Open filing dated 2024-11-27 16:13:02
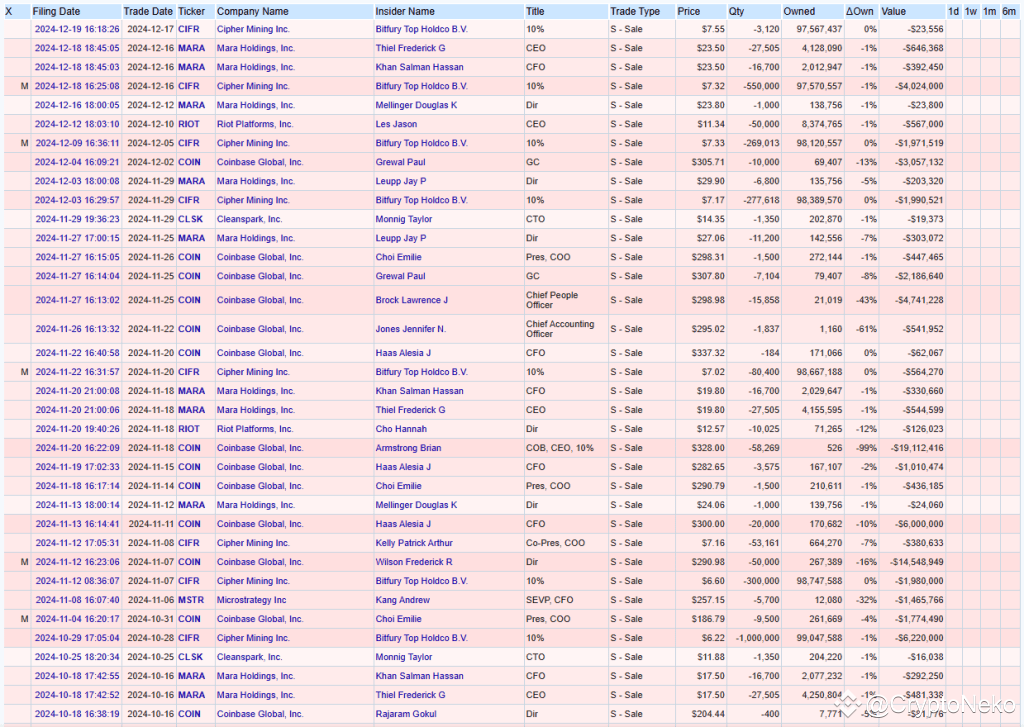 pos(77,300)
